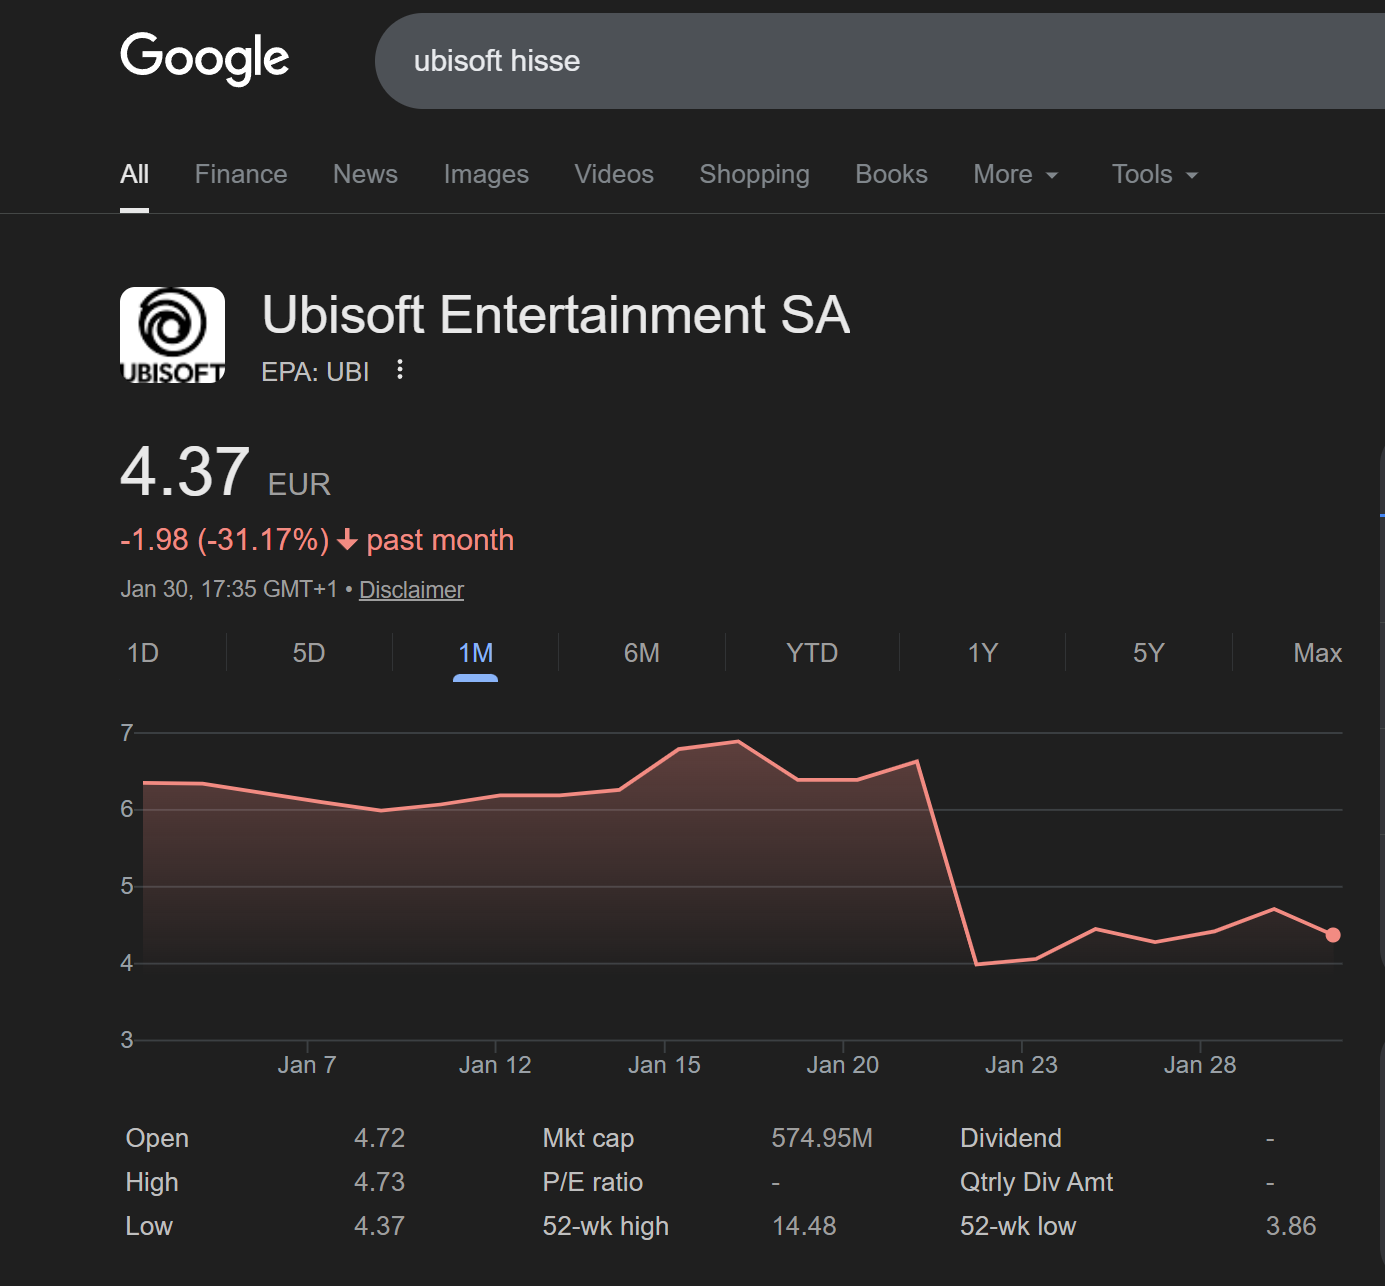This screenshot has height=1286, width=1385.
Task: Select the YTD chart range
Action: click(812, 653)
